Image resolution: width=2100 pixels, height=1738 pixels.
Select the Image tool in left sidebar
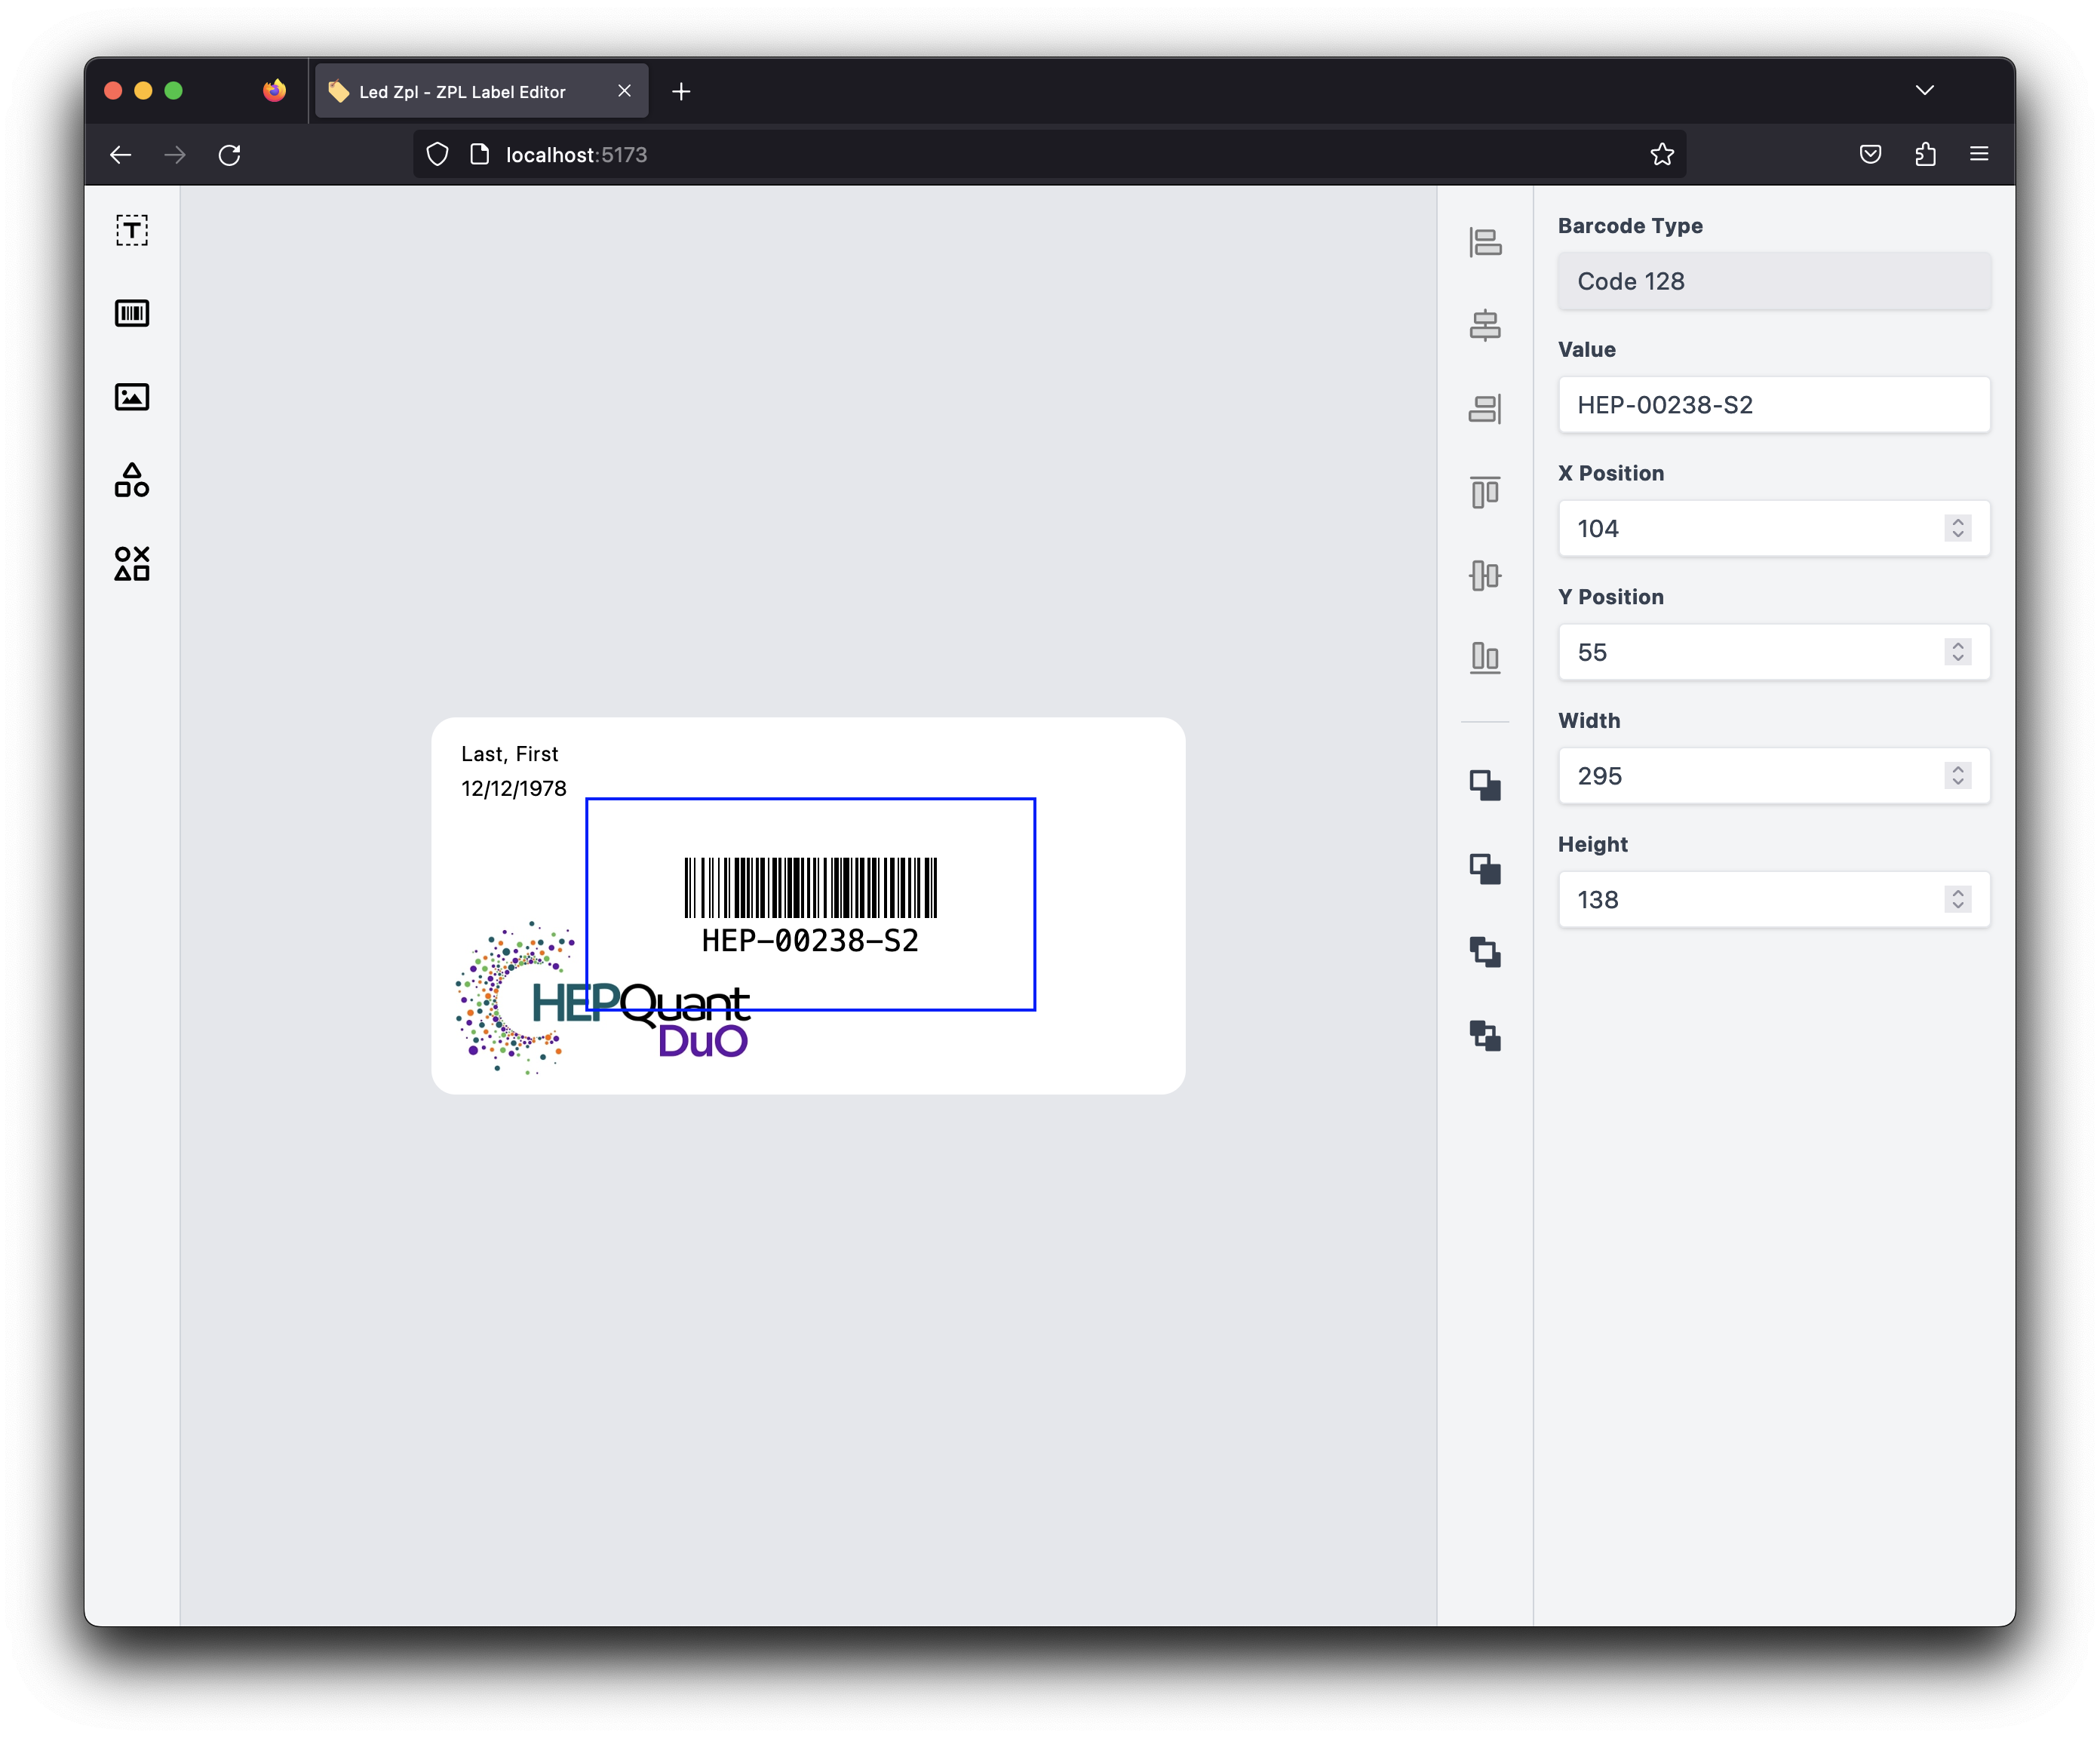[x=132, y=397]
